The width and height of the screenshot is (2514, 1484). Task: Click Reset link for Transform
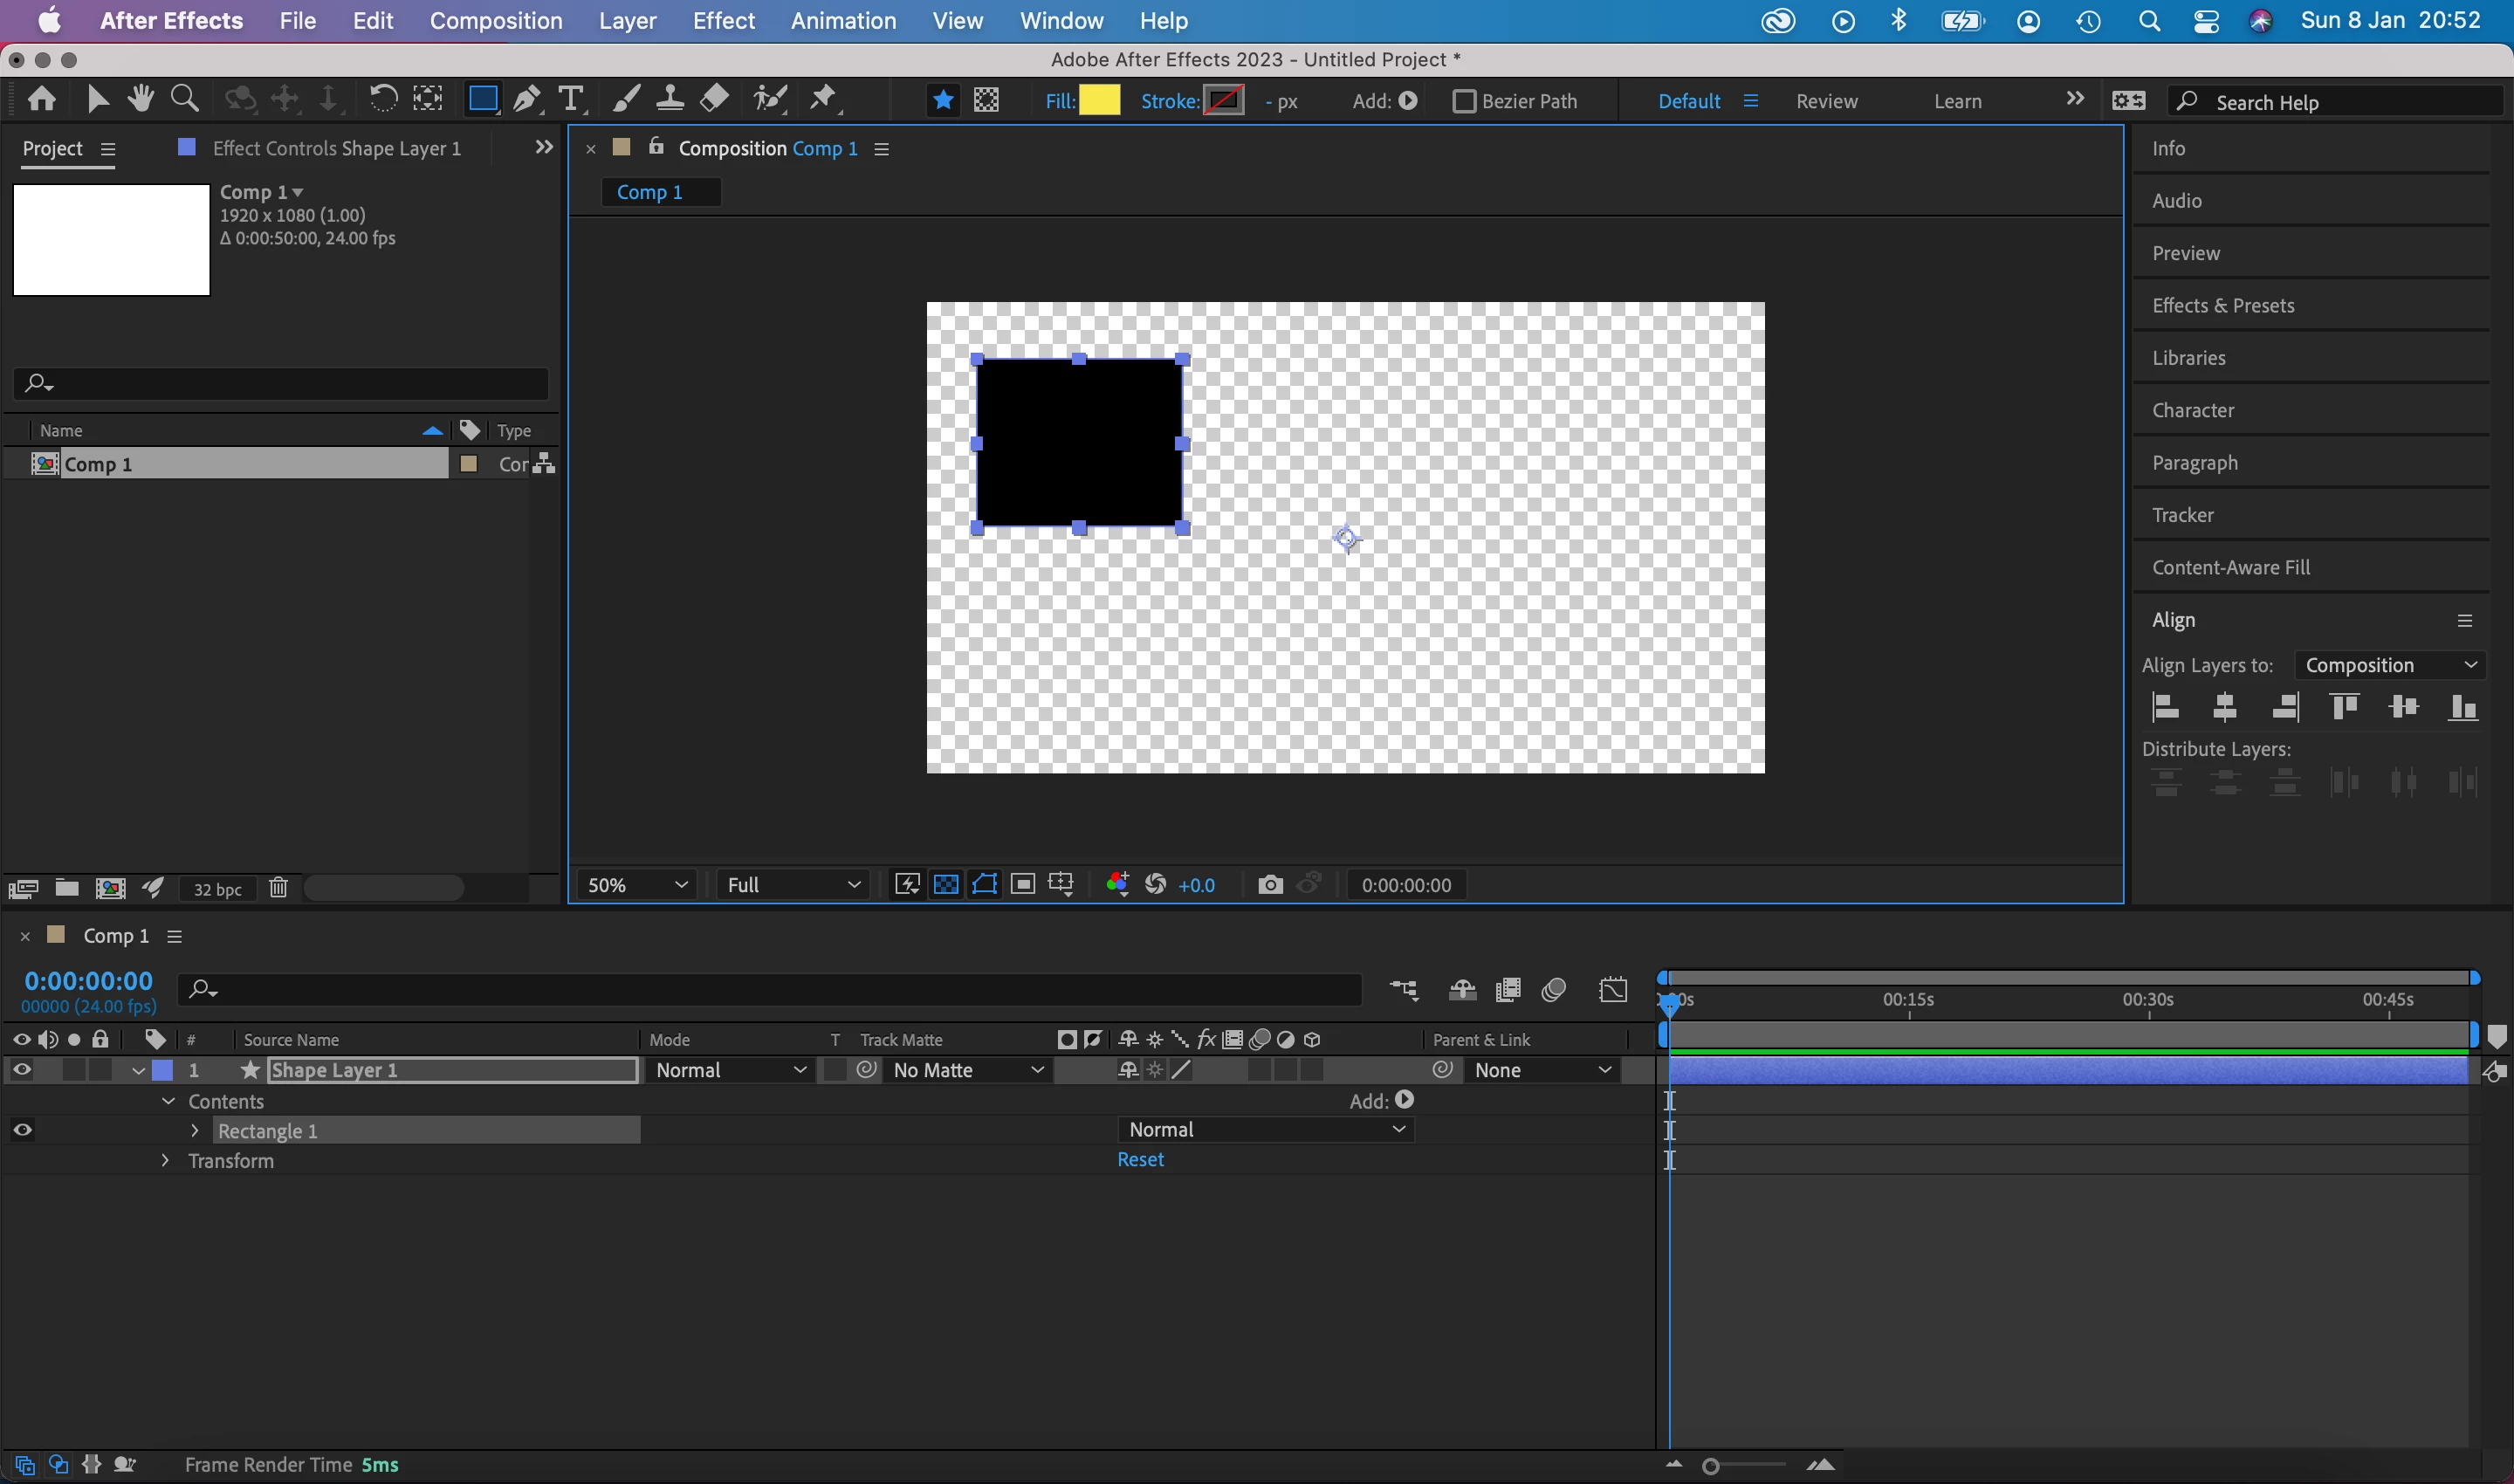(1140, 1159)
